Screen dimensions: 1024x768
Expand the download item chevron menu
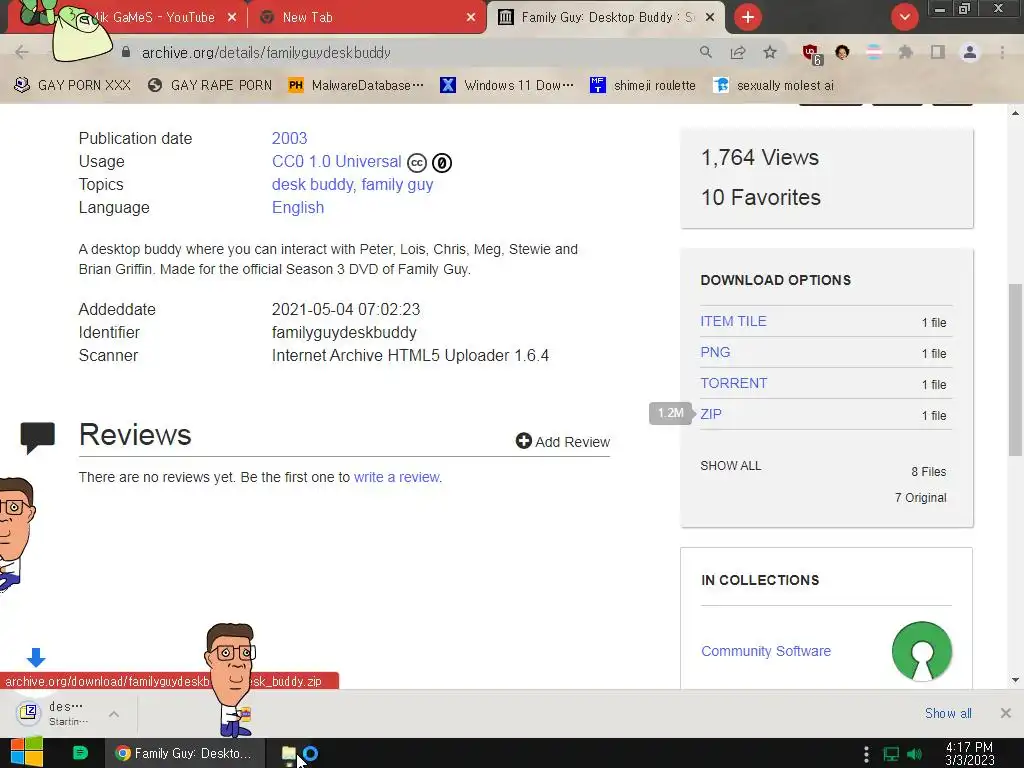(114, 714)
